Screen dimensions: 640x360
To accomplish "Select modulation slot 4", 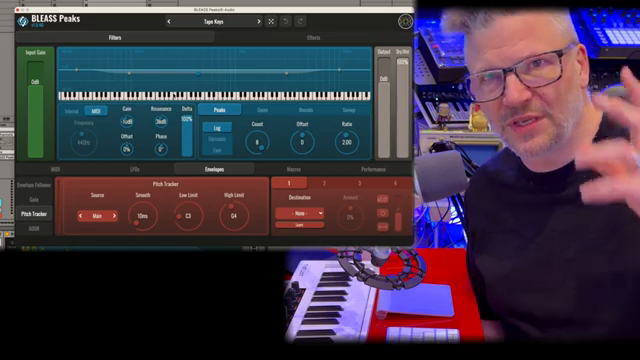I will [x=395, y=184].
